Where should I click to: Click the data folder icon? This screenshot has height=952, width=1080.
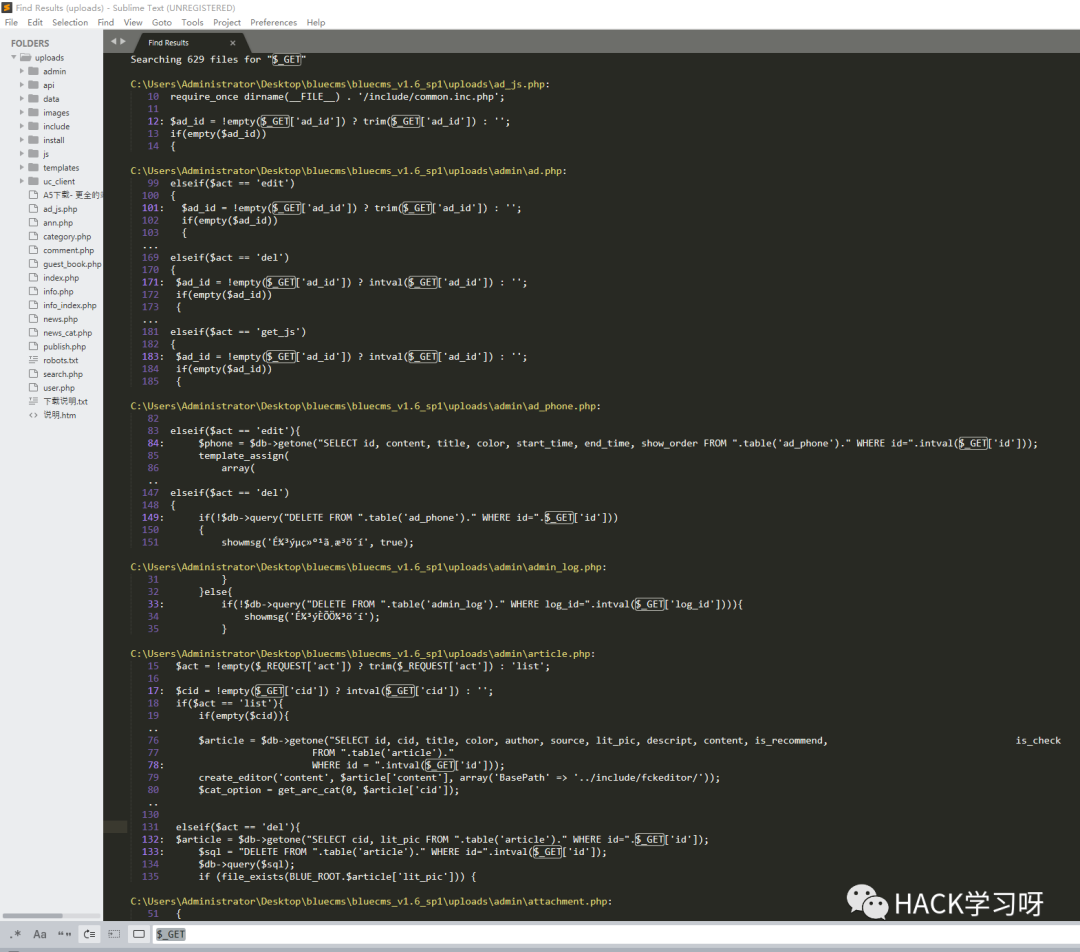coord(33,99)
